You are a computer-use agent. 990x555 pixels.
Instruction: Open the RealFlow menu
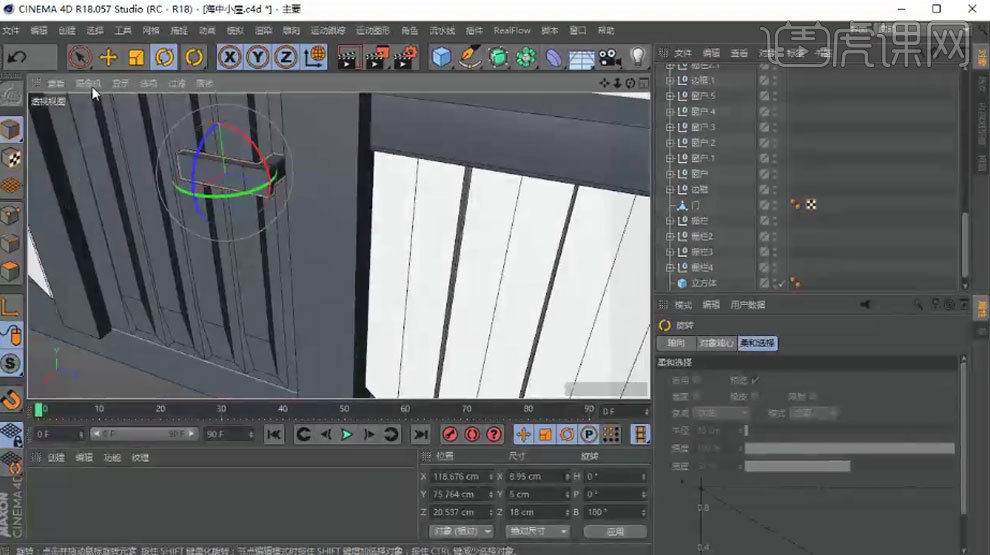click(x=512, y=31)
